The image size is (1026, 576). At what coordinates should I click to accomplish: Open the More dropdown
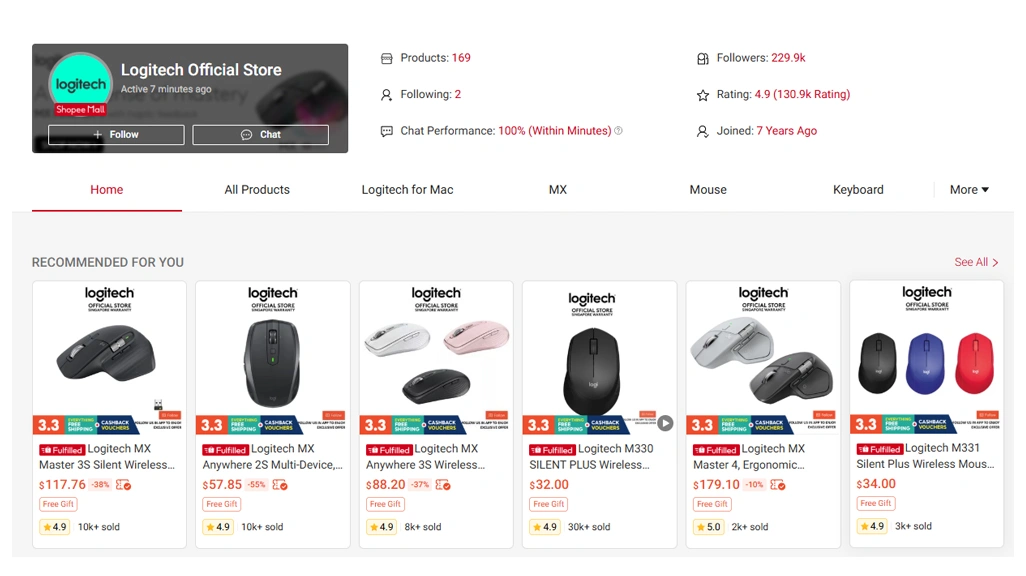coord(968,189)
